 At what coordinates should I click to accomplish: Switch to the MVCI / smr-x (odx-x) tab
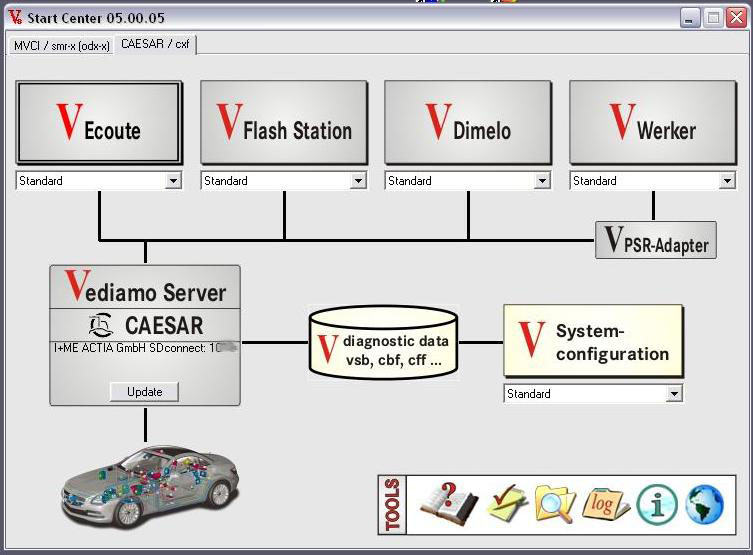click(61, 45)
